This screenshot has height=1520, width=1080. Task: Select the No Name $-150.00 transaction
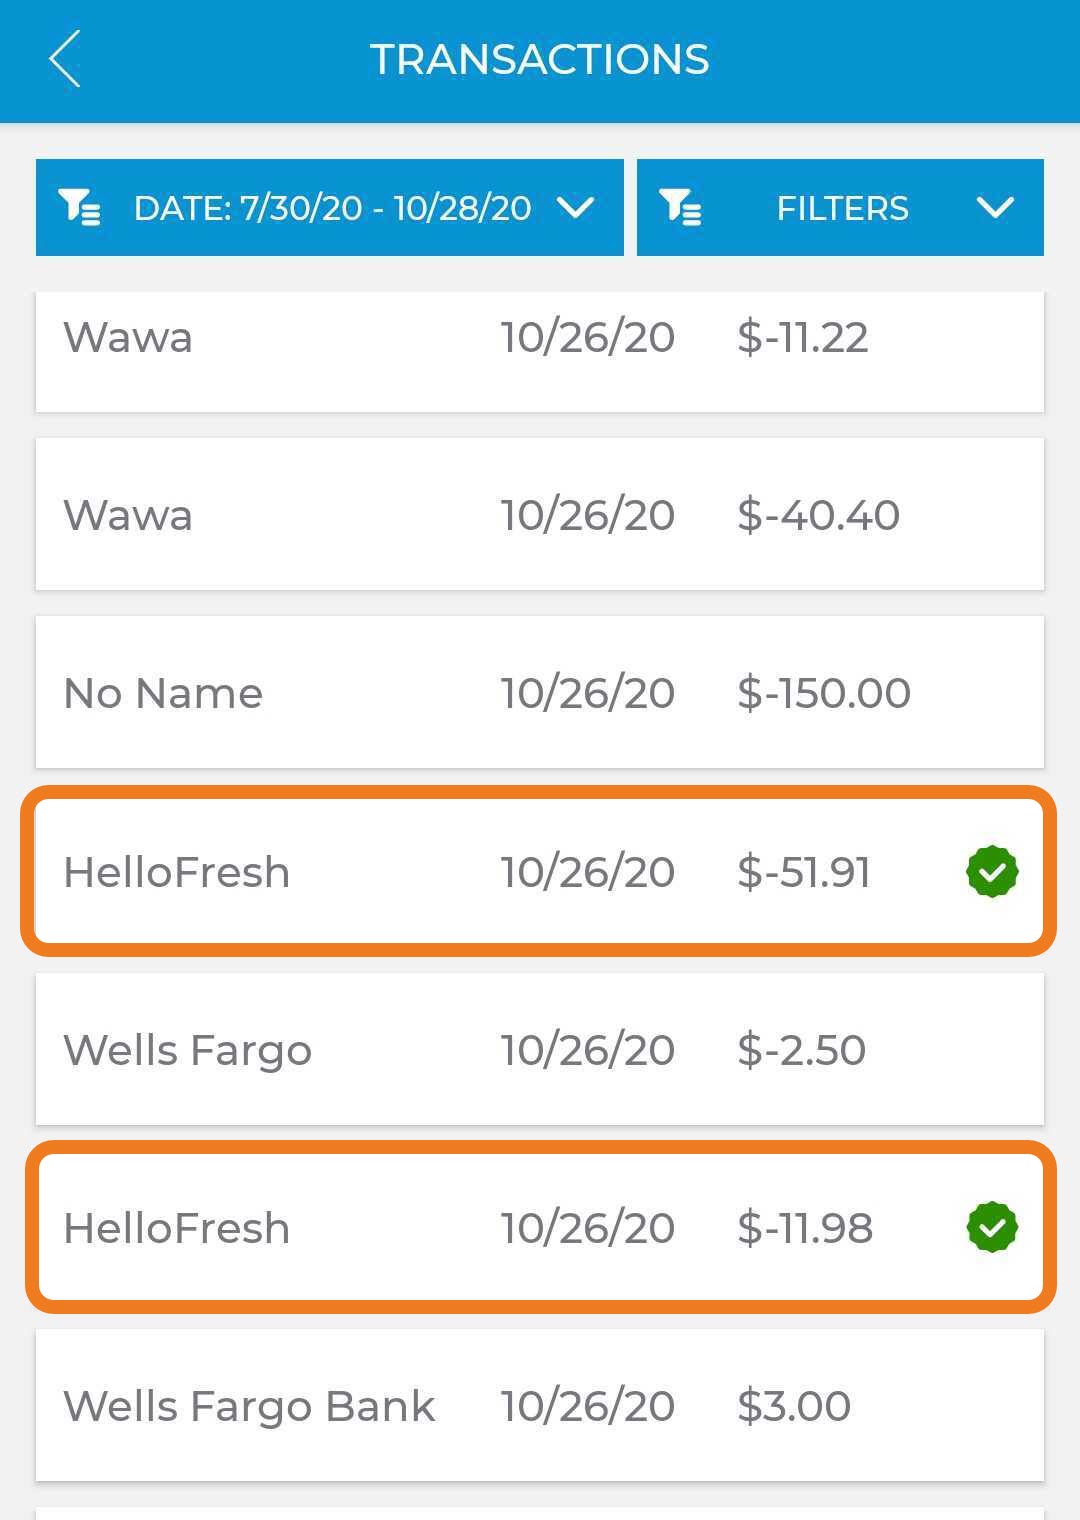click(x=540, y=692)
